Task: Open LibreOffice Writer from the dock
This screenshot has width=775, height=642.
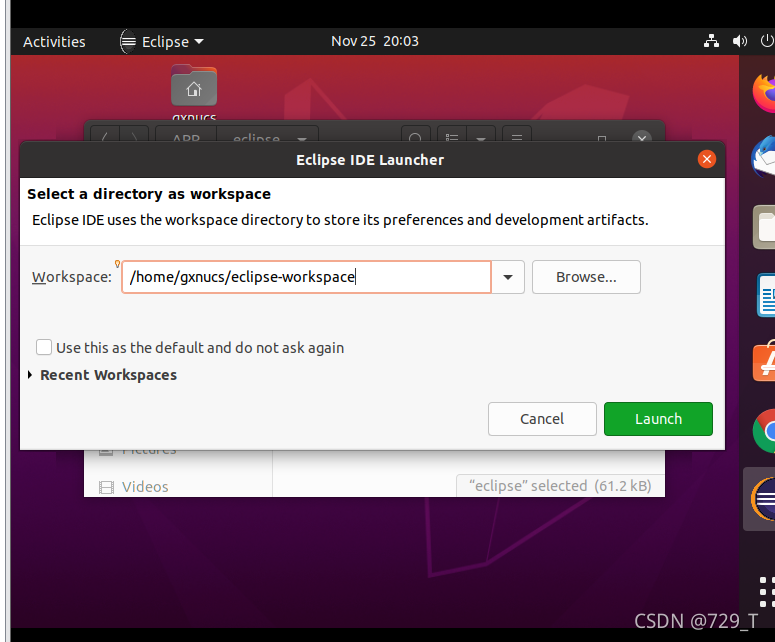Action: (x=766, y=295)
